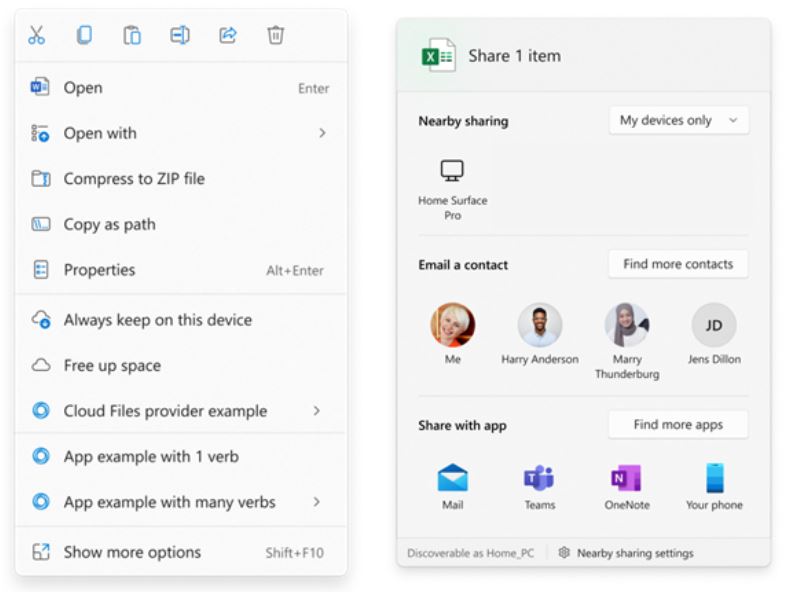Expand App example with many verbs
Screen dimensions: 798x592
click(x=181, y=502)
